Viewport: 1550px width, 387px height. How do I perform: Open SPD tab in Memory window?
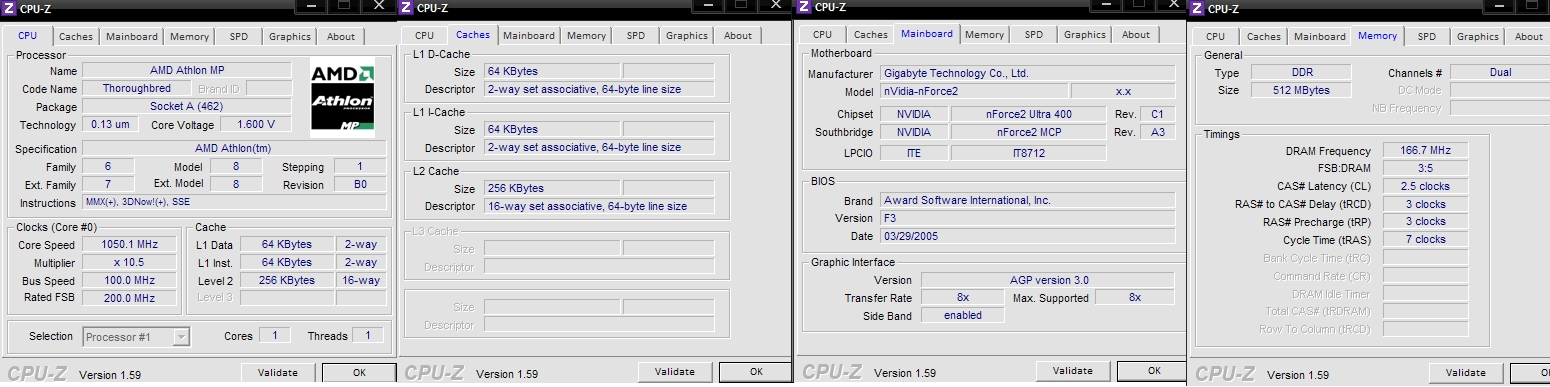point(1427,37)
